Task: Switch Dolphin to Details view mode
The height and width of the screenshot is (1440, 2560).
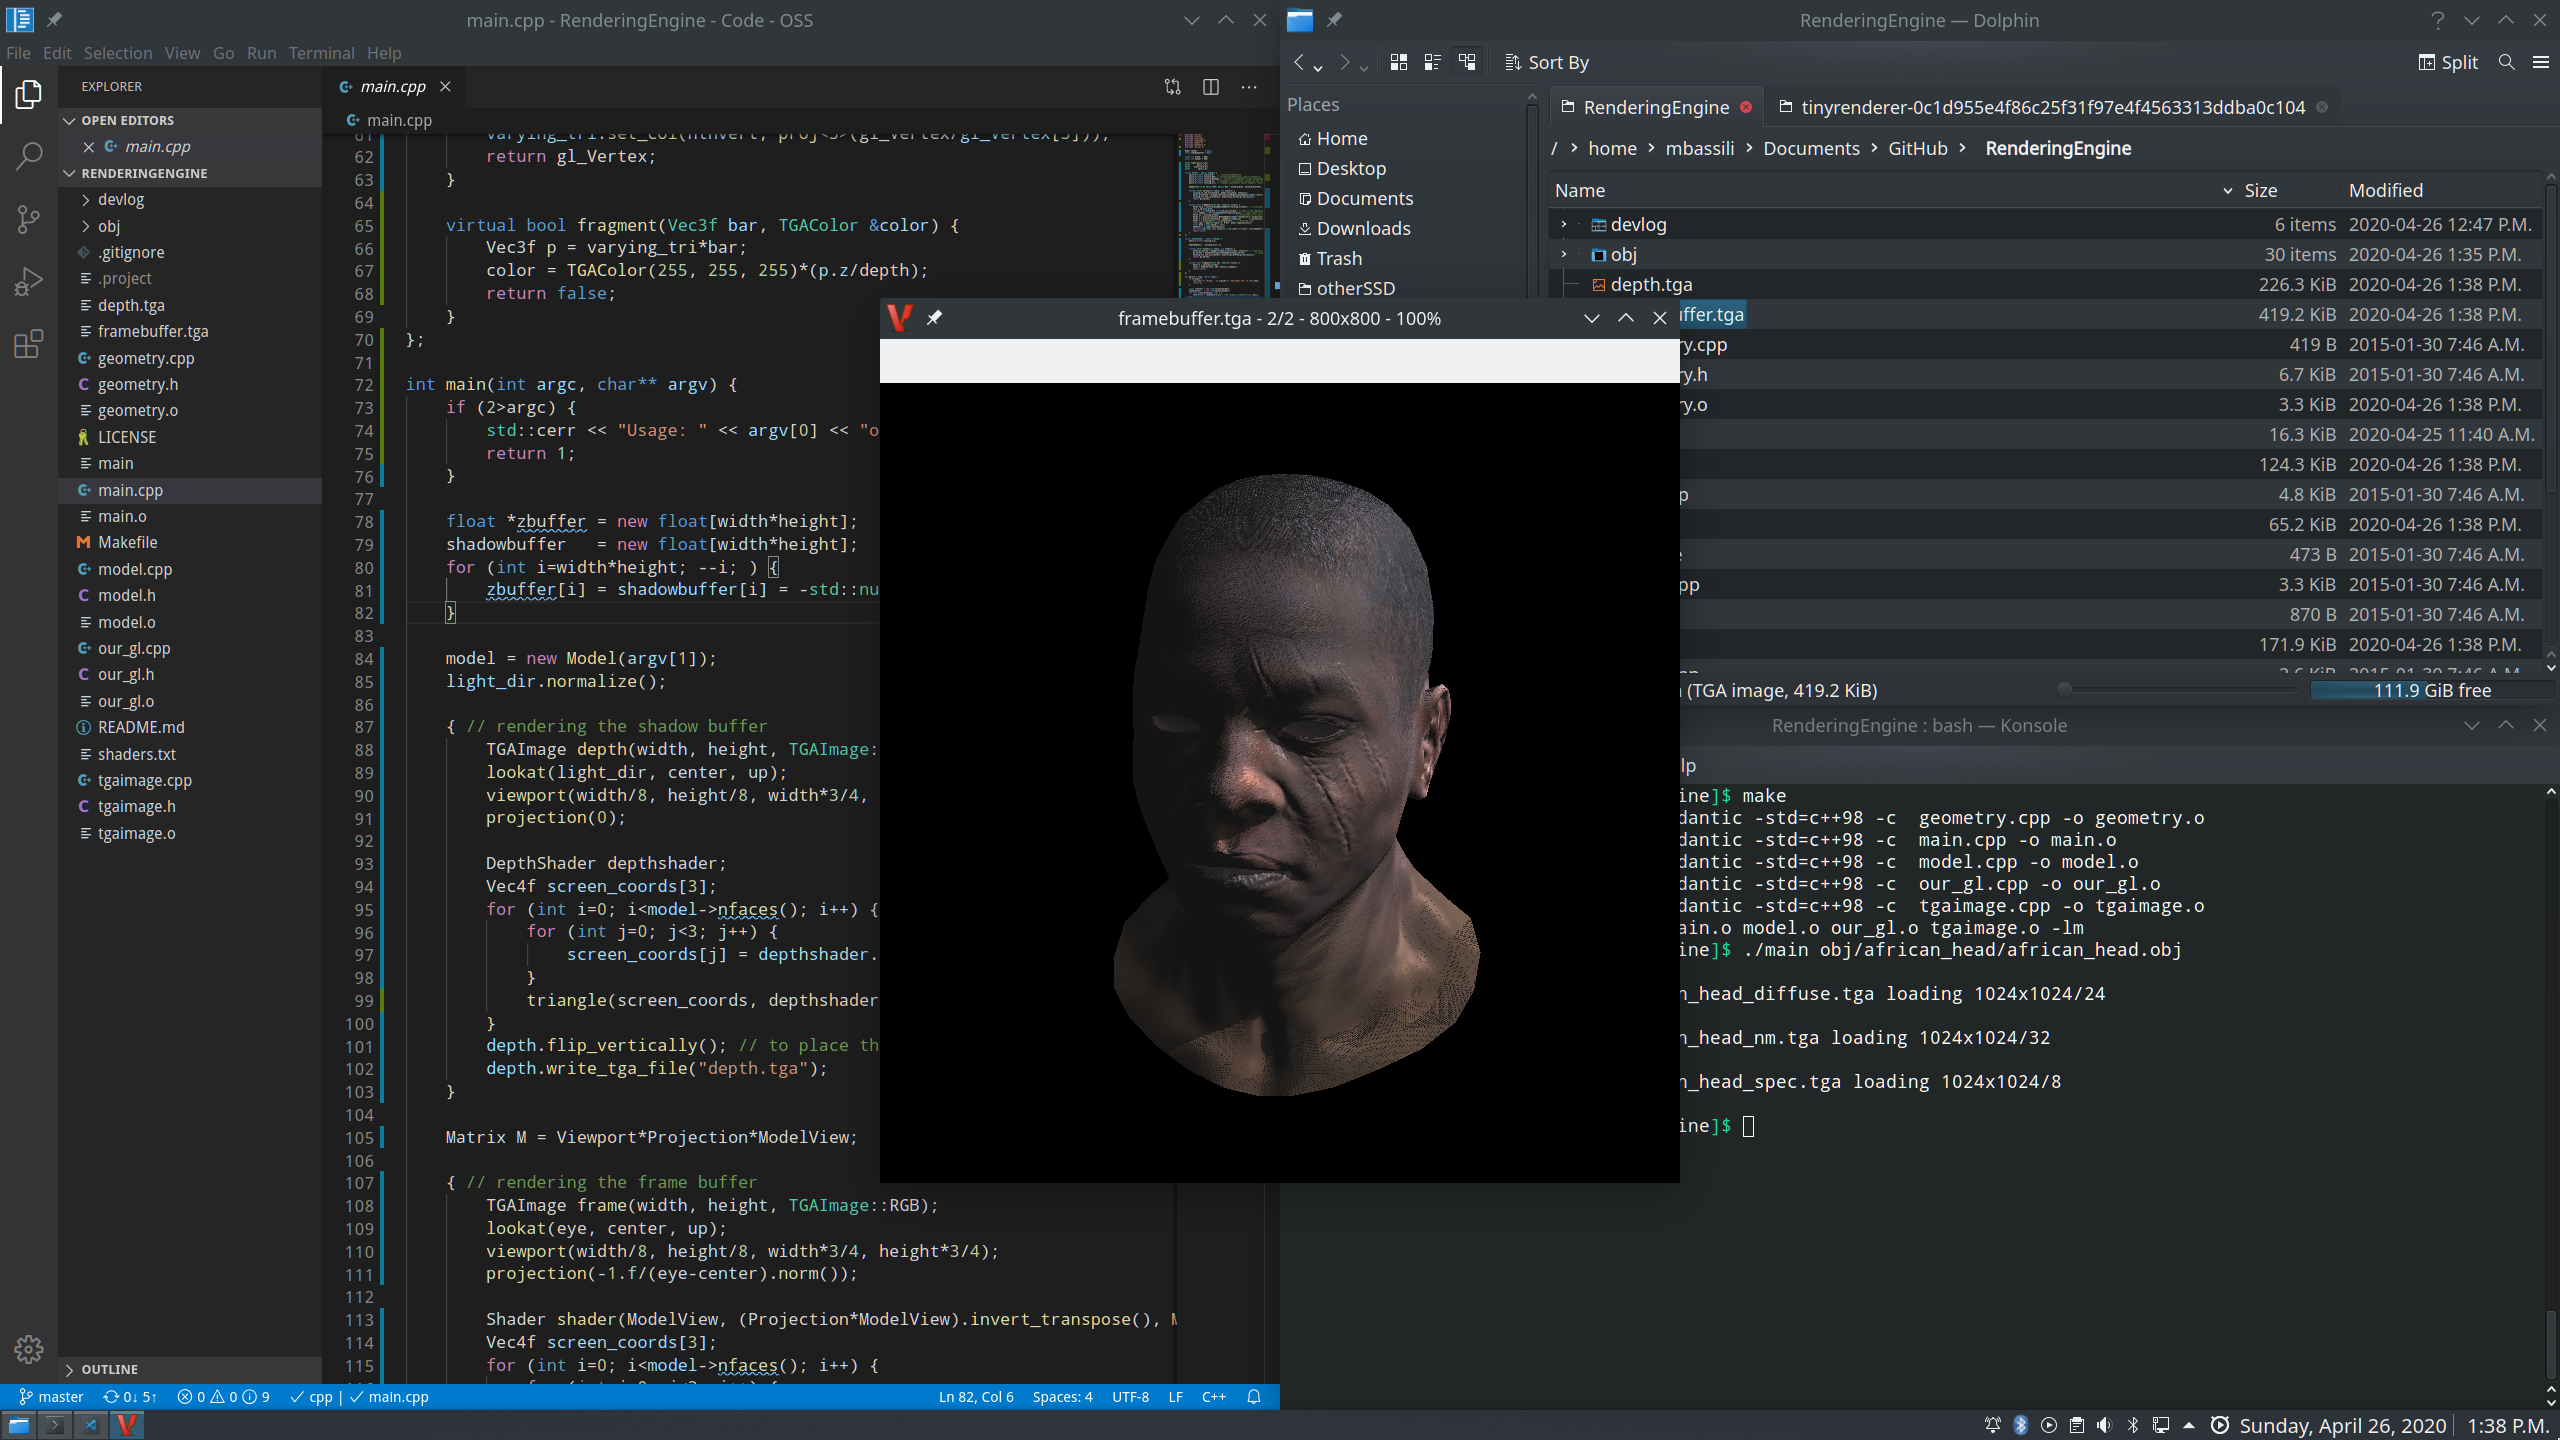Action: (x=1467, y=62)
